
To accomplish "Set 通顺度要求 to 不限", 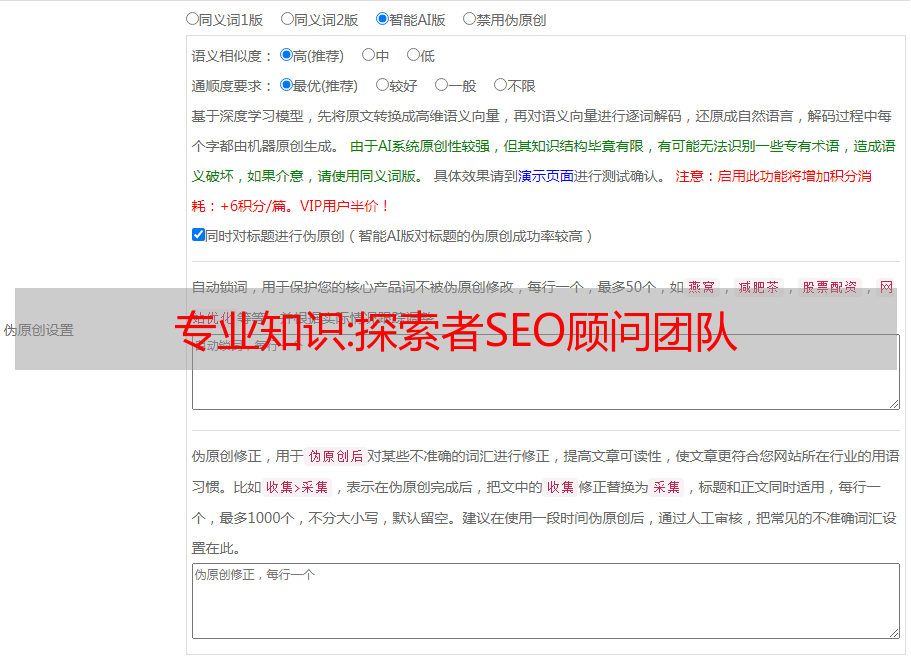I will click(500, 85).
